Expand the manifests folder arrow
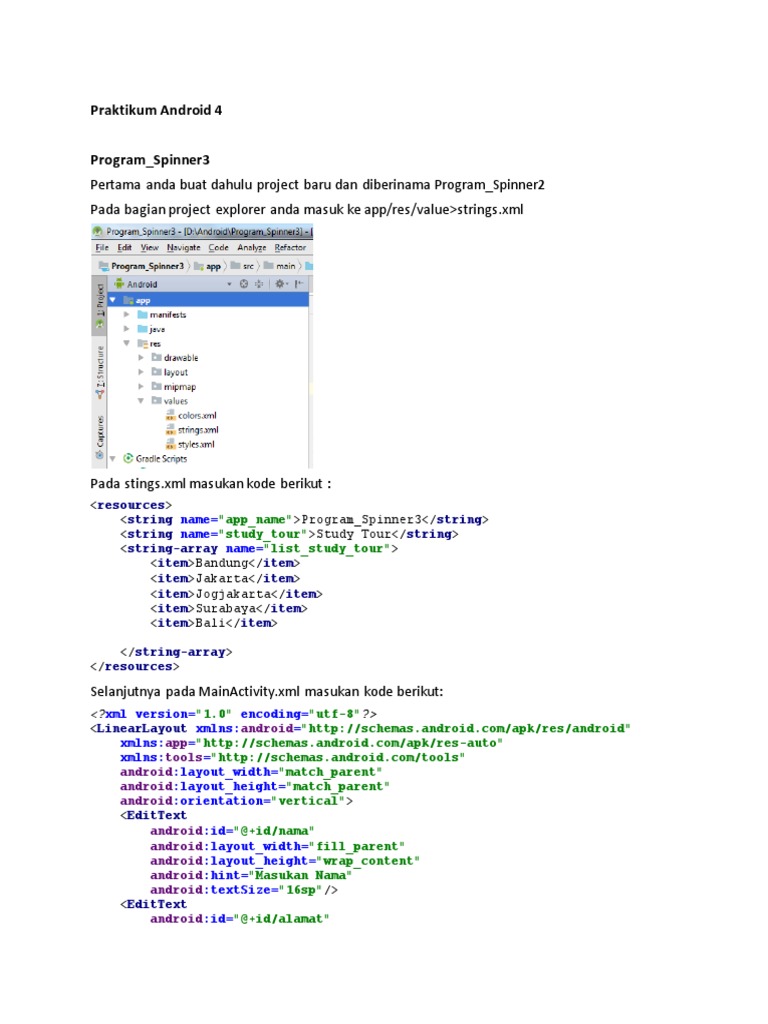The width and height of the screenshot is (768, 1024). [x=127, y=314]
